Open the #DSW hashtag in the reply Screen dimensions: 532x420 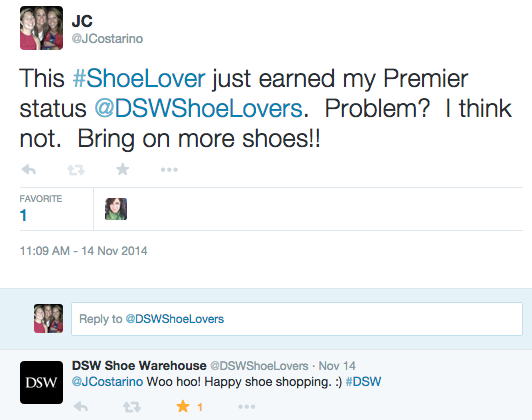point(363,382)
